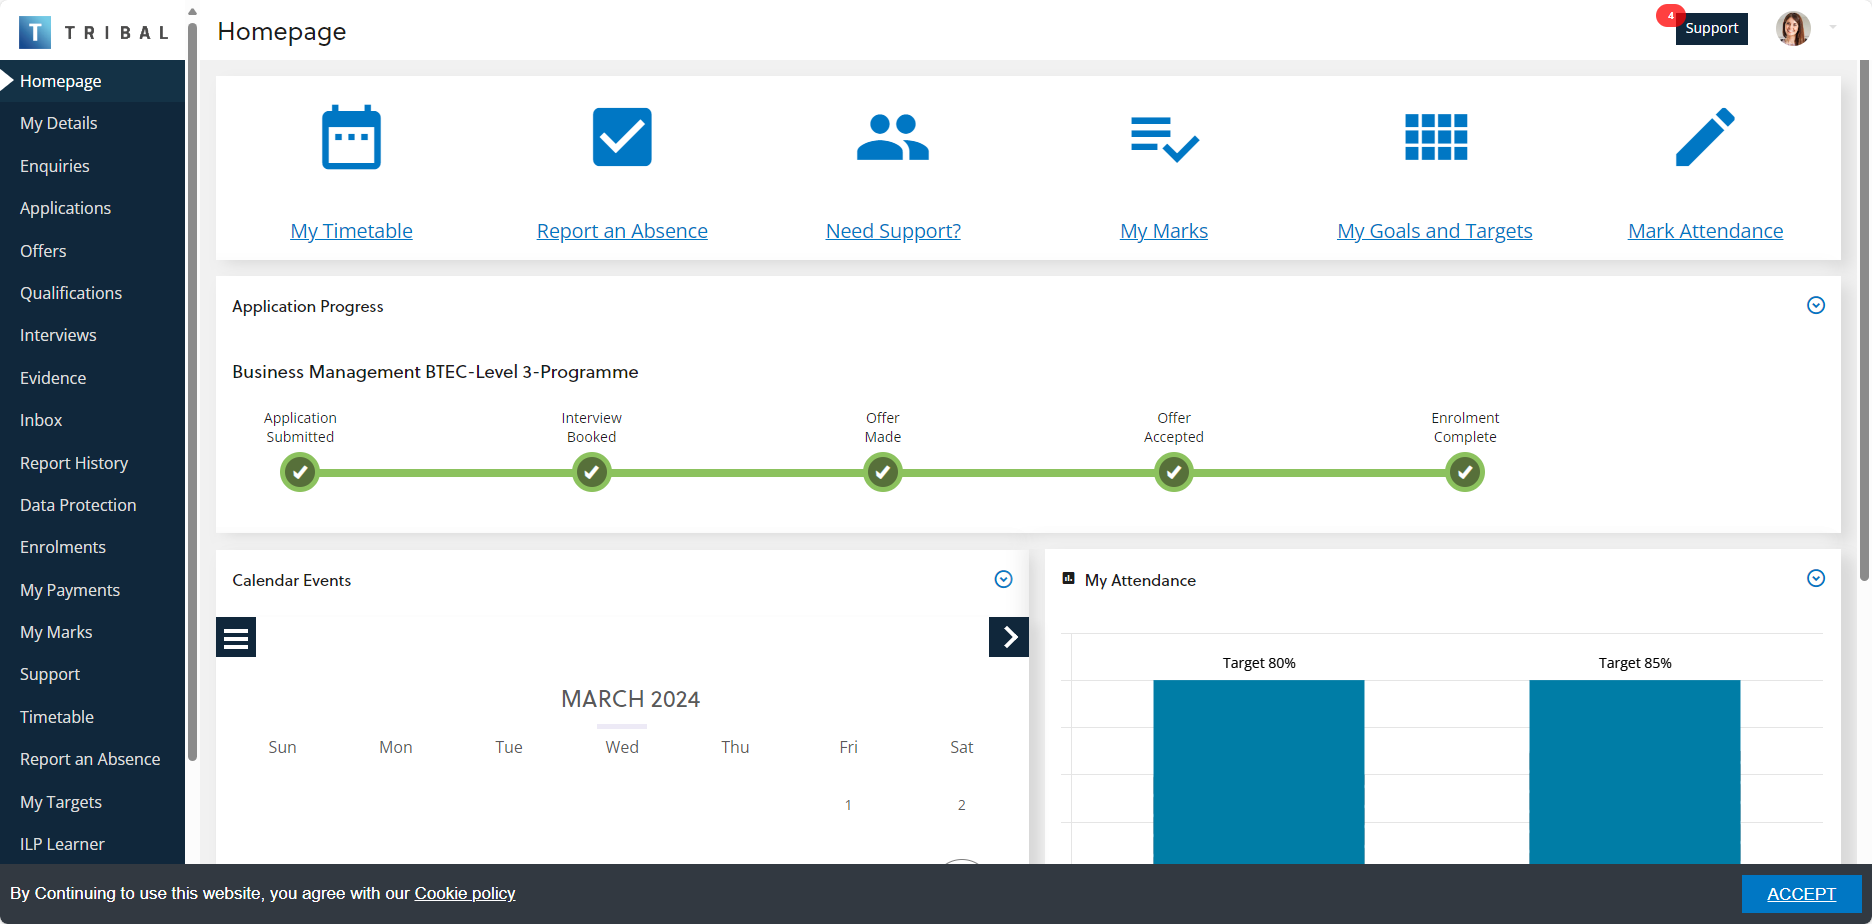1872x924 pixels.
Task: Click the red support notification badge
Action: click(x=1670, y=15)
